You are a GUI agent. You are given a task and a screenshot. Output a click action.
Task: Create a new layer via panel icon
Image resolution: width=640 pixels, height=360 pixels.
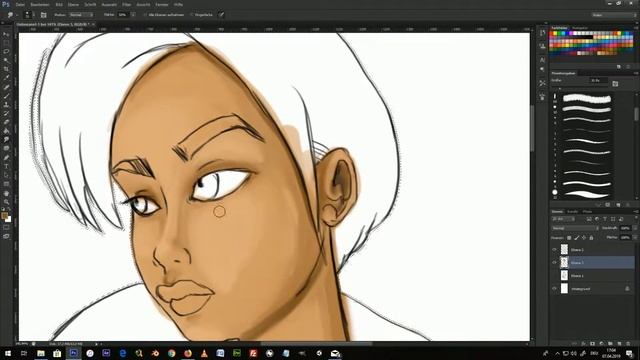point(619,344)
